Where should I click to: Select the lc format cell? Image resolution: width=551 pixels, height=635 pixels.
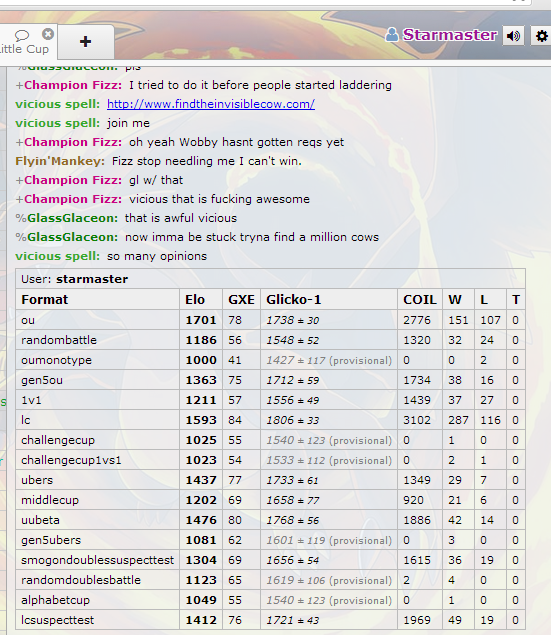click(x=98, y=420)
